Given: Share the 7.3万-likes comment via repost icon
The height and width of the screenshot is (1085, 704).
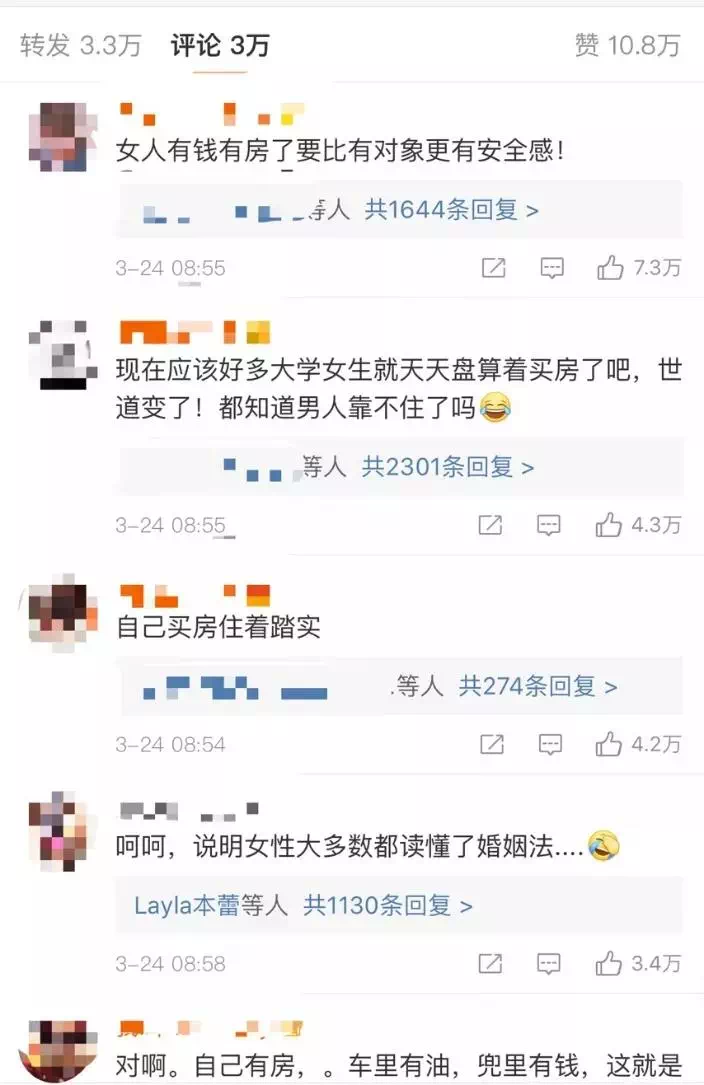Looking at the screenshot, I should (494, 268).
